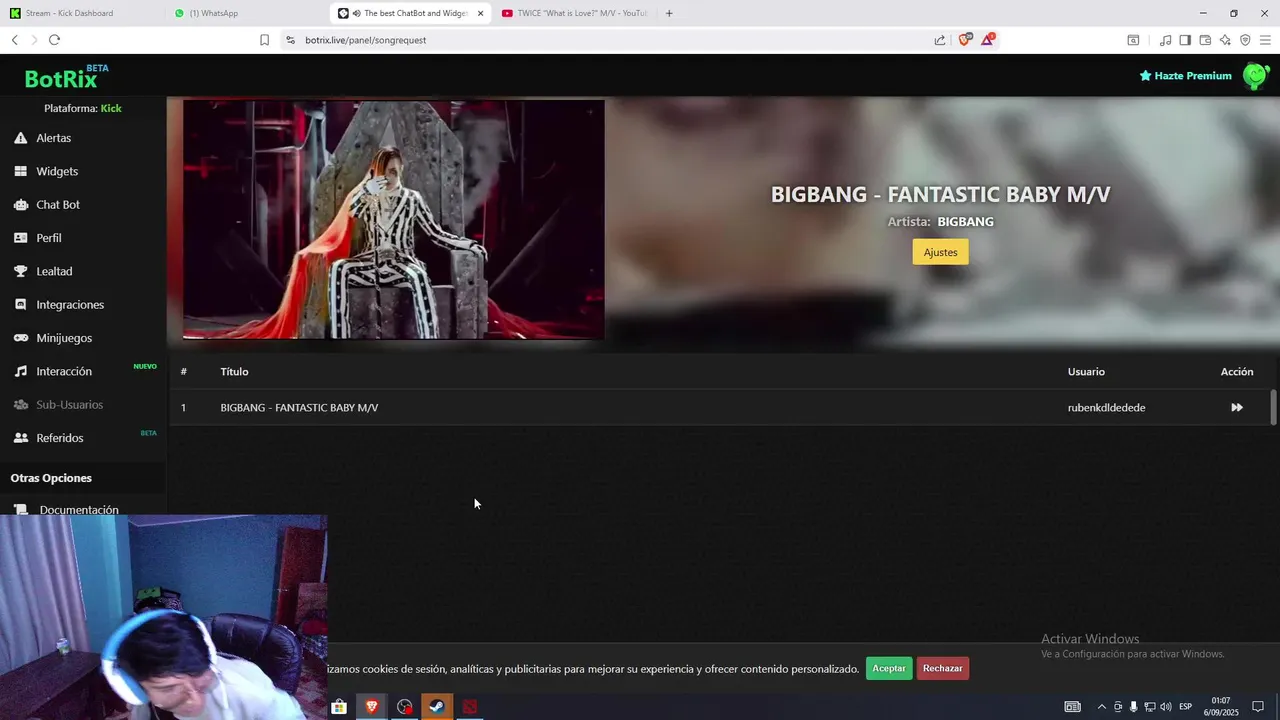Viewport: 1280px width, 720px height.
Task: Open the network tray icon
Action: click(1150, 707)
